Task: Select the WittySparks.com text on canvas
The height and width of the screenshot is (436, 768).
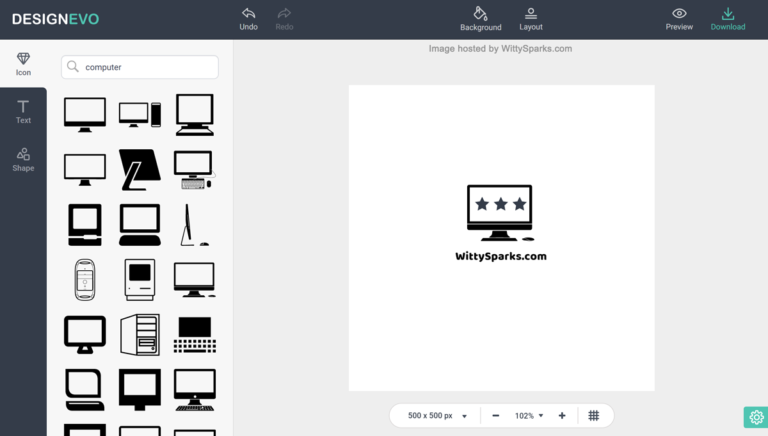Action: click(x=501, y=256)
